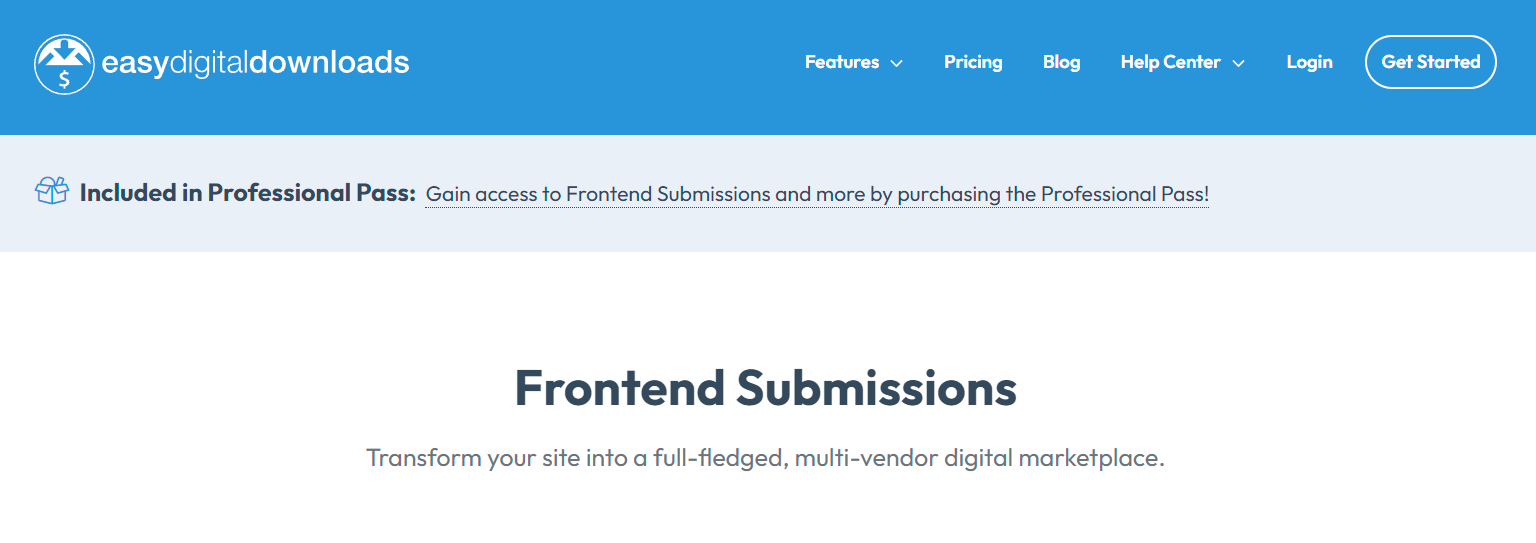Click the gift box icon in the banner
The width and height of the screenshot is (1536, 543).
pyautogui.click(x=52, y=190)
